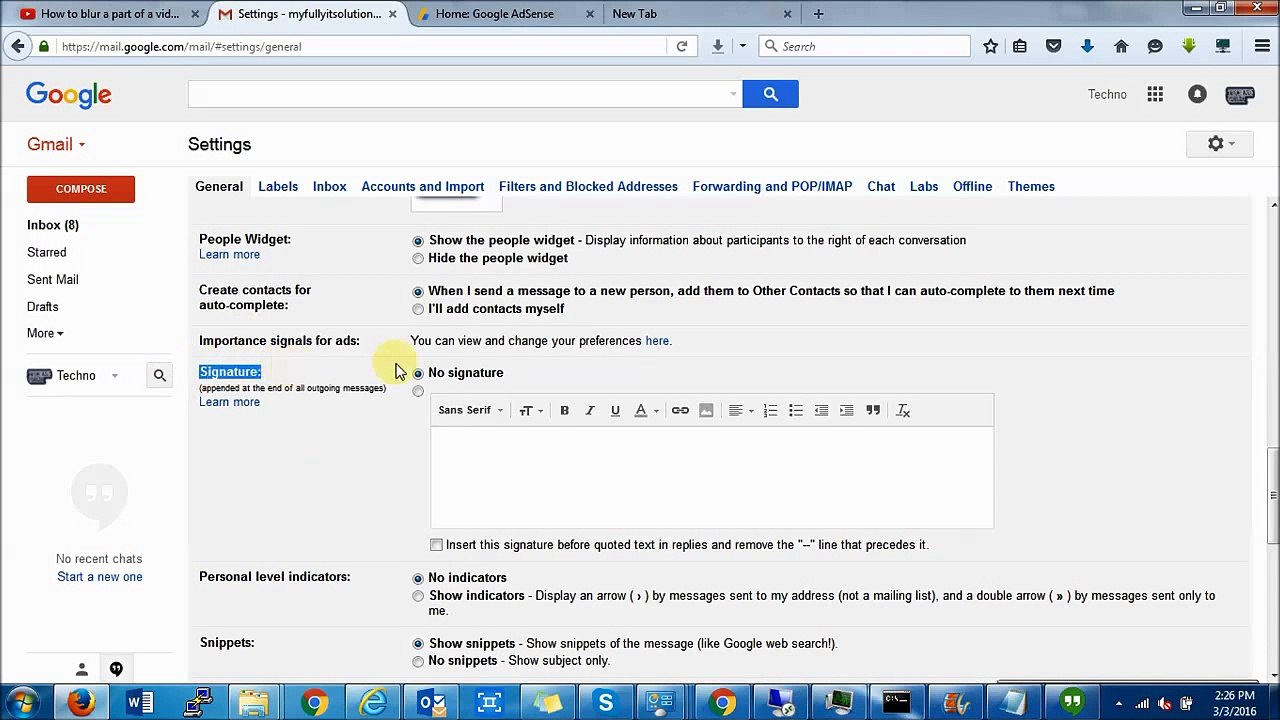Screen dimensions: 1280x720
Task: Open the text alignment dropdown
Action: [741, 410]
